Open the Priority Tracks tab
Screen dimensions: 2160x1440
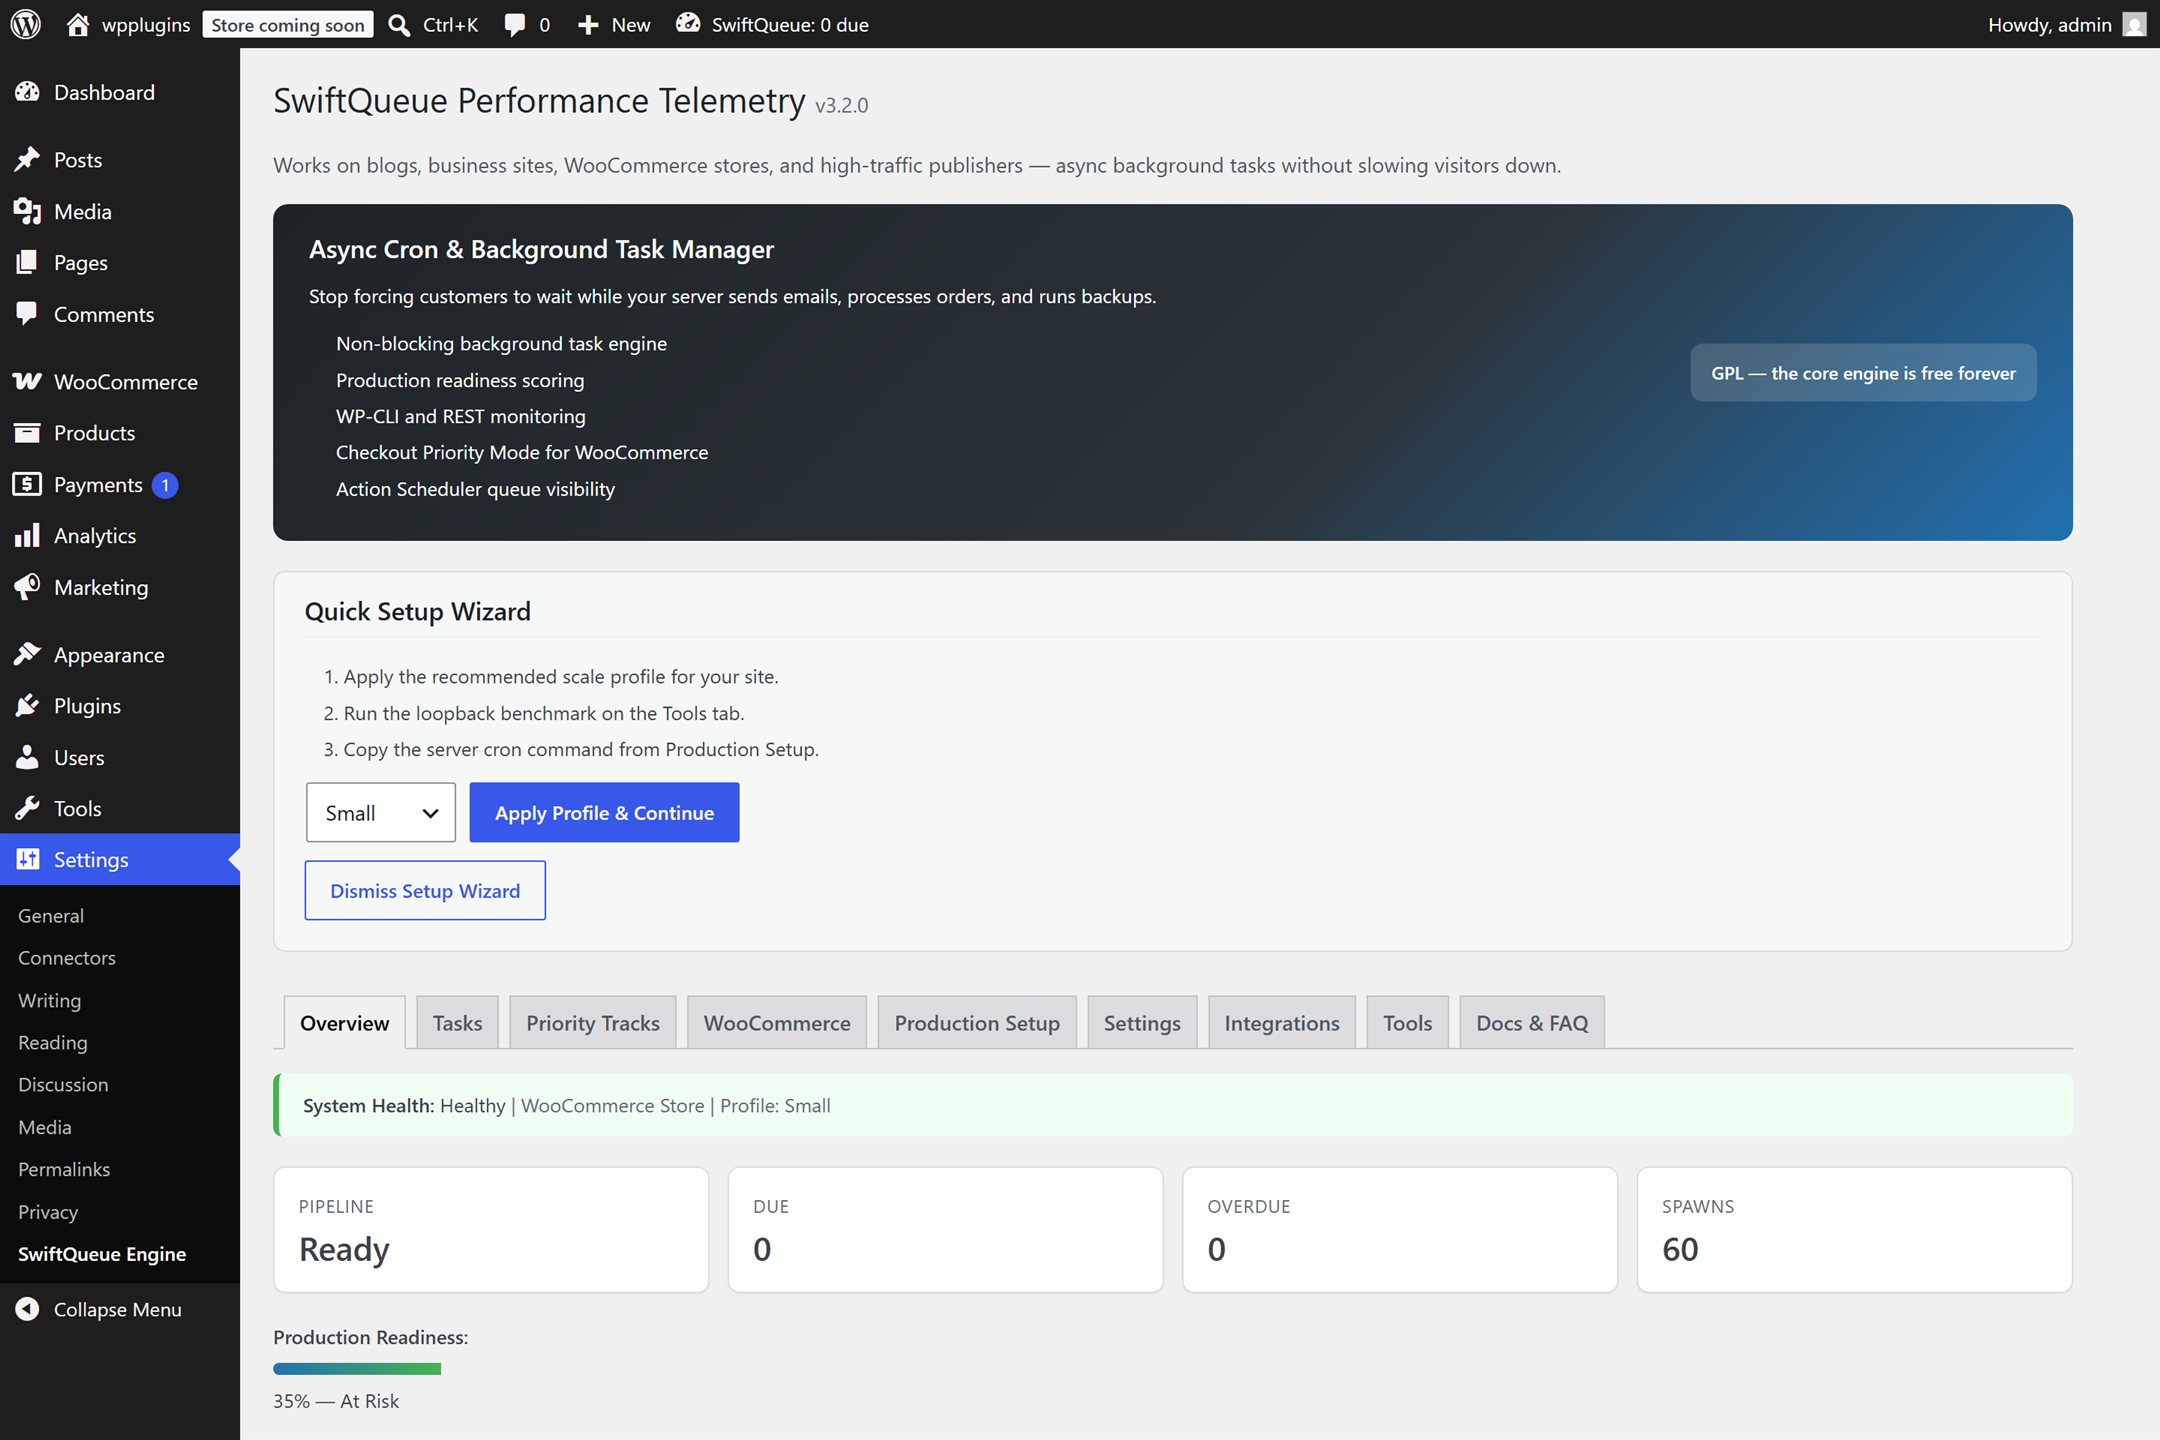click(593, 1022)
